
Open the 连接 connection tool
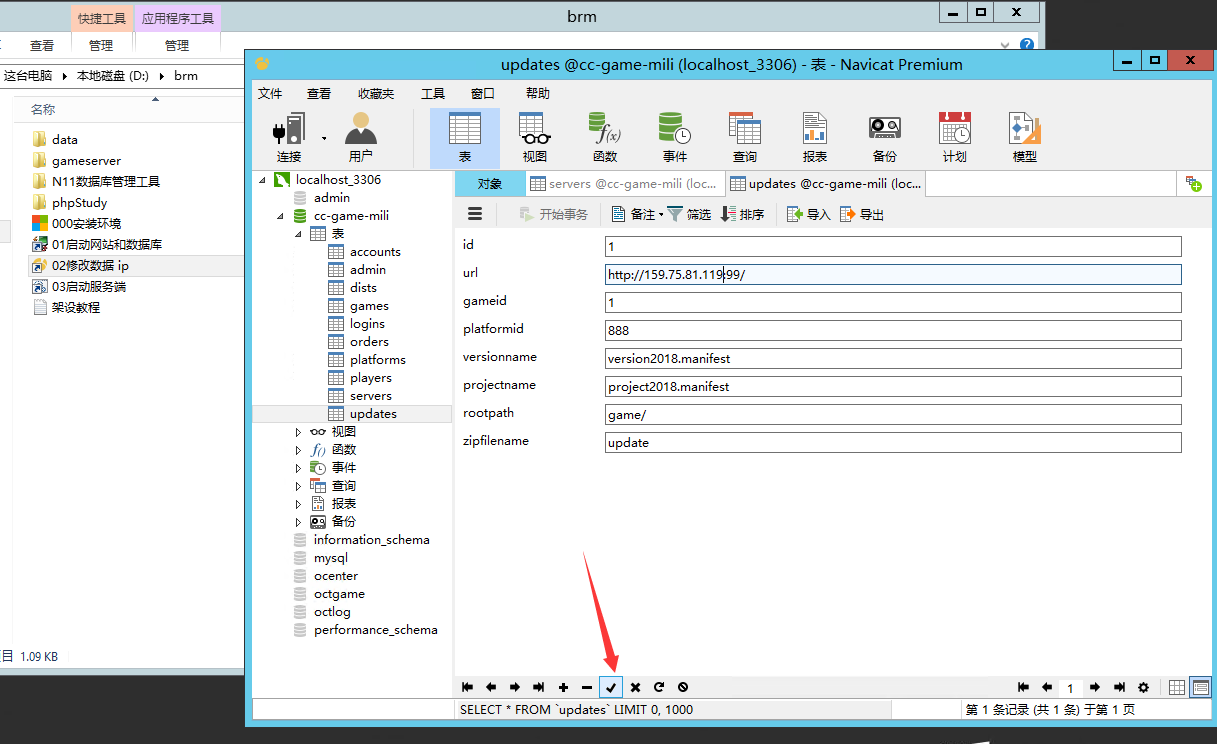[x=289, y=137]
